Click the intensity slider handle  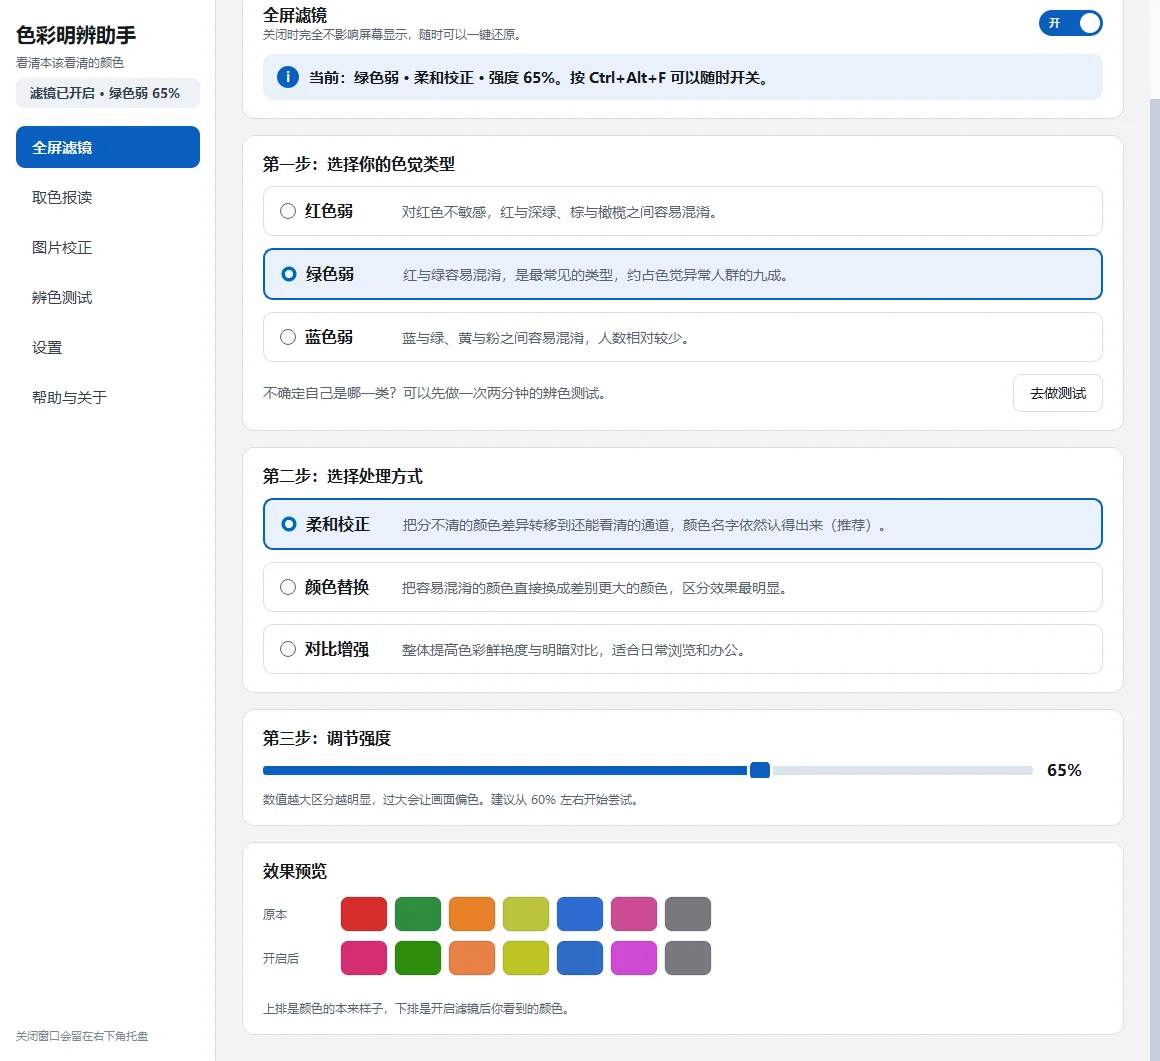760,770
